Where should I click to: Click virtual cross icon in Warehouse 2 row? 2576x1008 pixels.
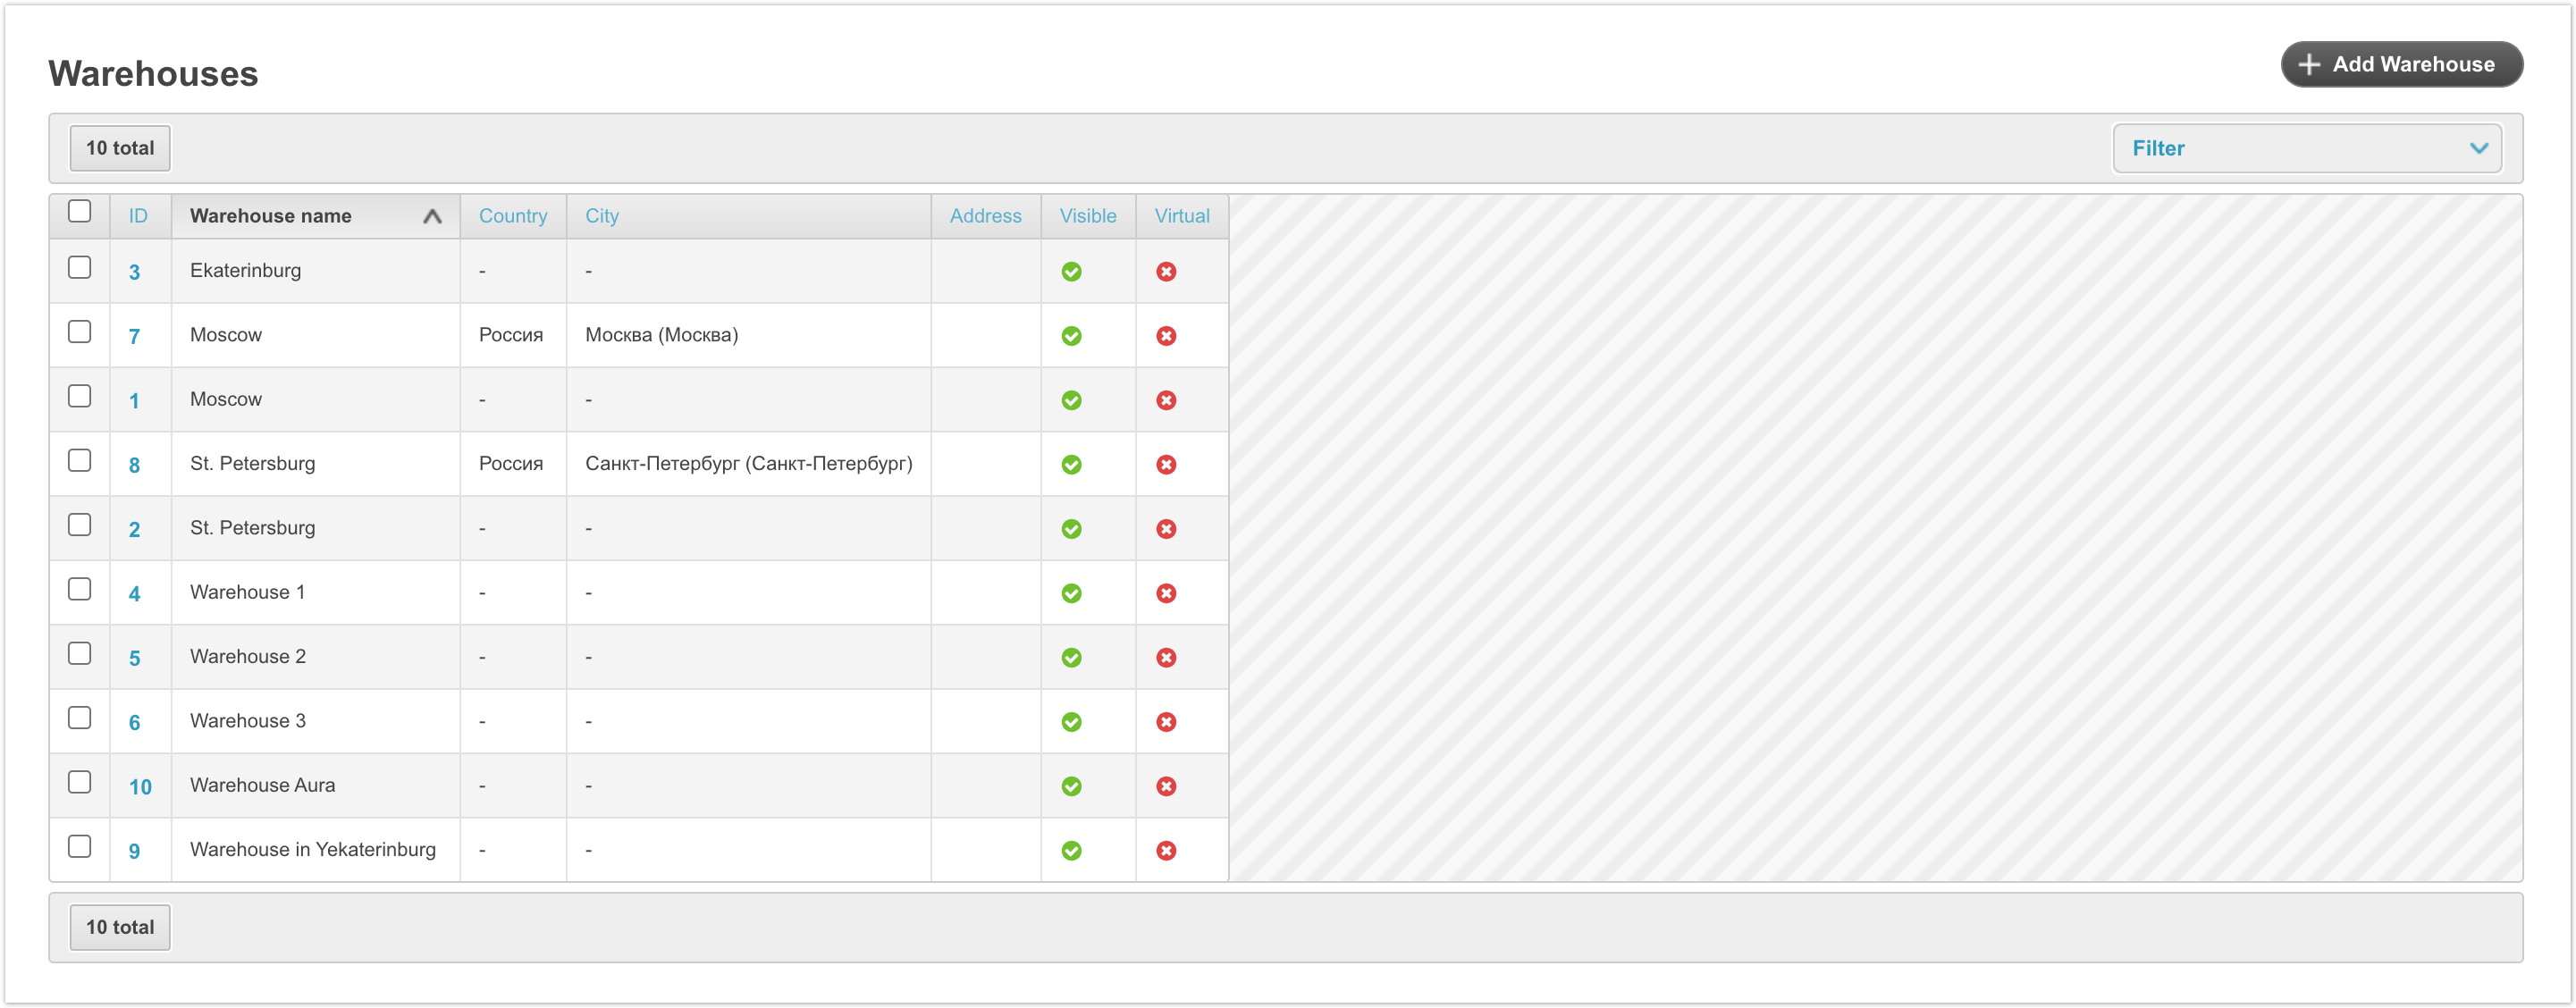point(1166,658)
